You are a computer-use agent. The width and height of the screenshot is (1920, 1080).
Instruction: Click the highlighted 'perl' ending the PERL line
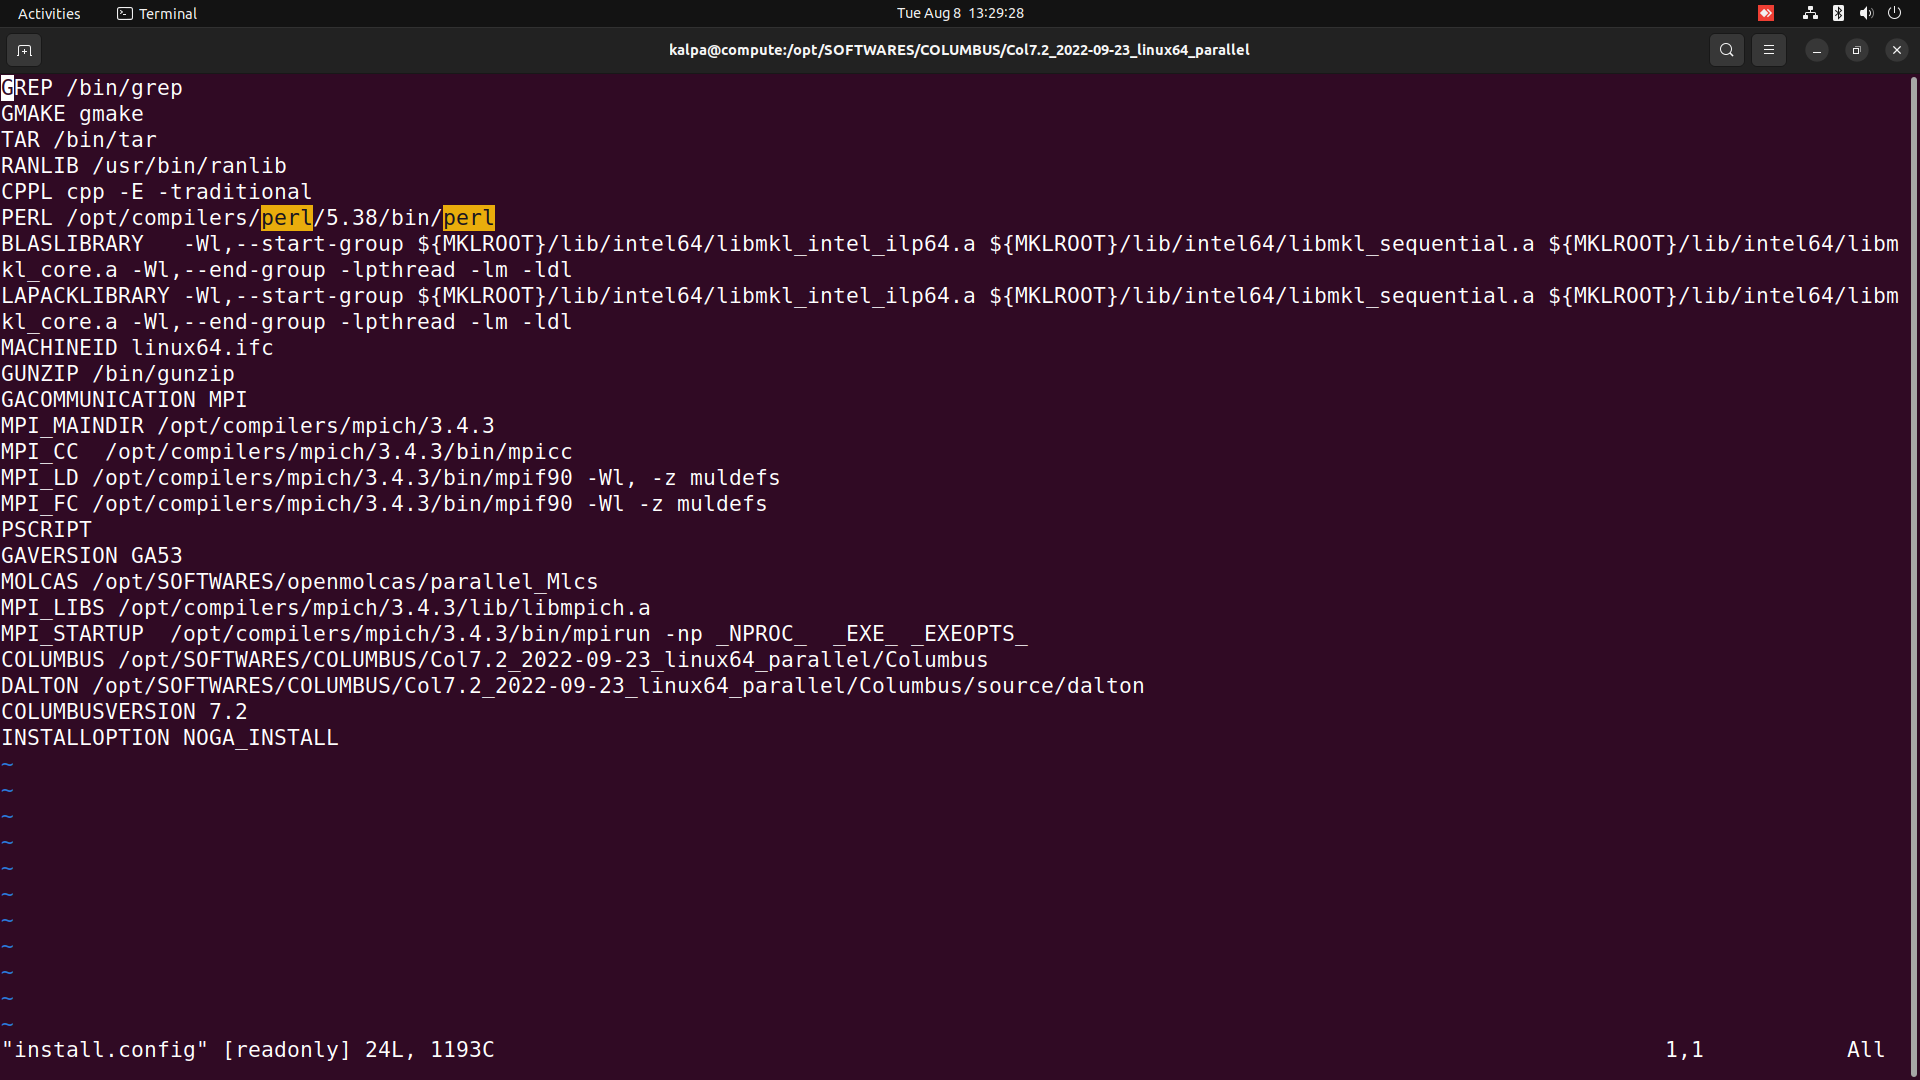point(469,218)
